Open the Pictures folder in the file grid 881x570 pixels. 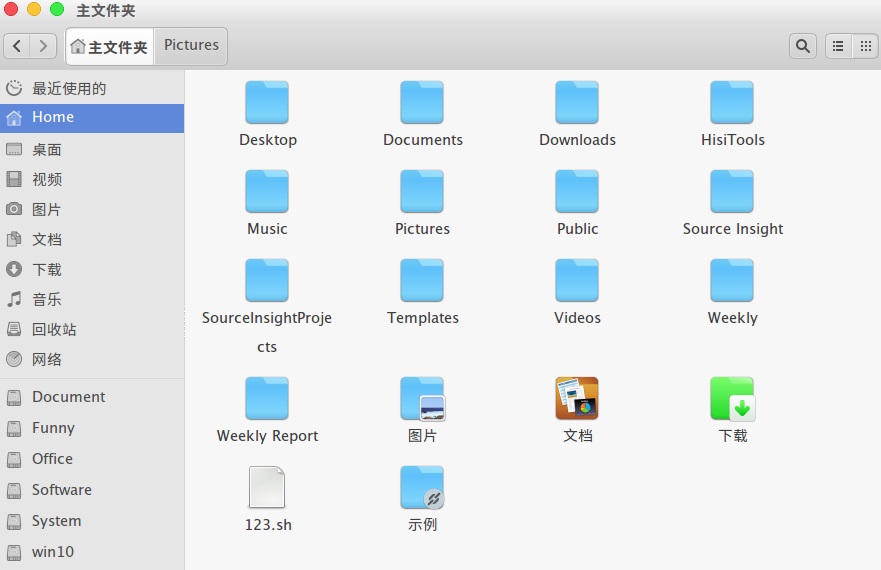(422, 191)
